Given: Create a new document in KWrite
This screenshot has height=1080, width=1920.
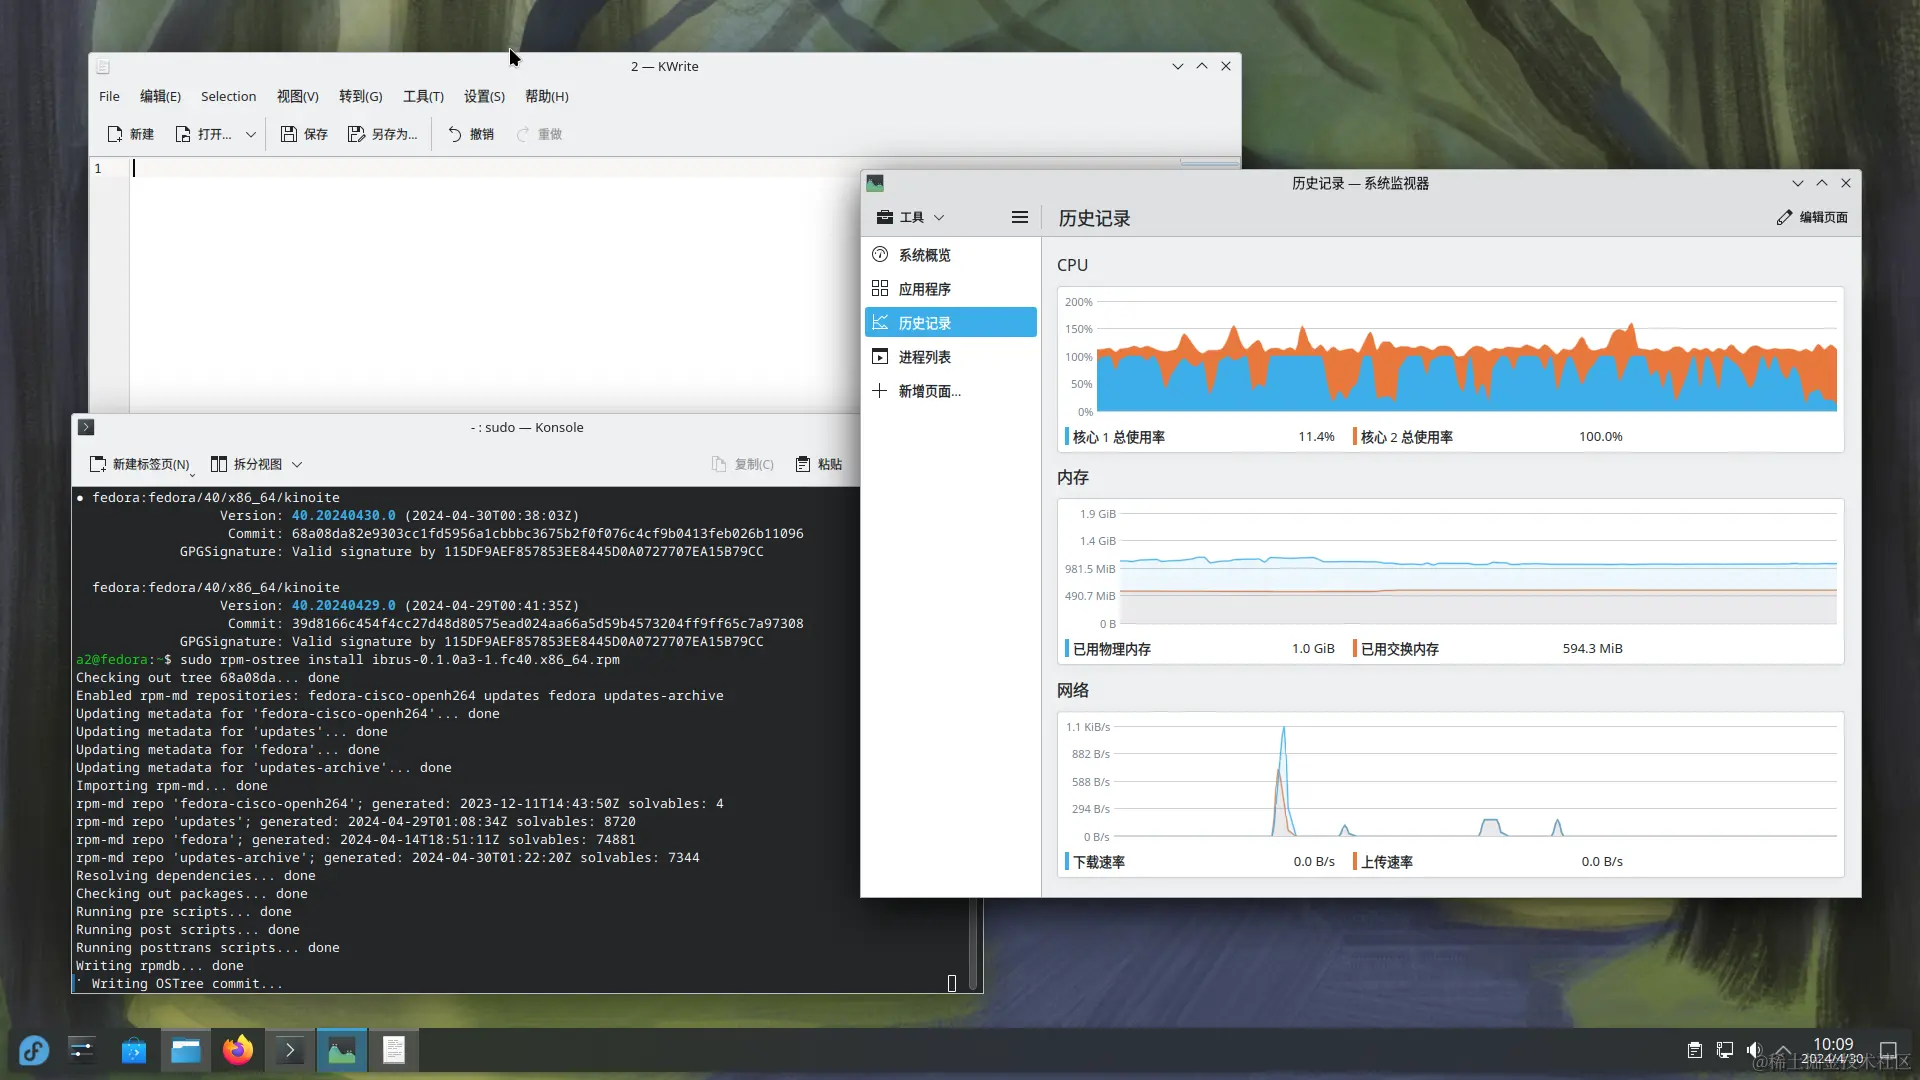Looking at the screenshot, I should pyautogui.click(x=130, y=134).
